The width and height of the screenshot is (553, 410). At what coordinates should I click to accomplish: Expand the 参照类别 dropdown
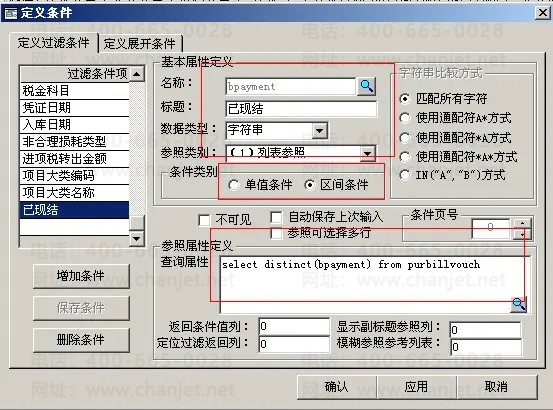(367, 153)
